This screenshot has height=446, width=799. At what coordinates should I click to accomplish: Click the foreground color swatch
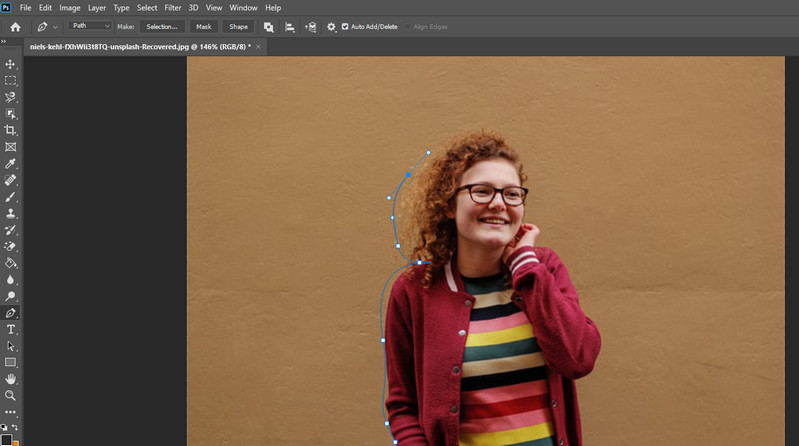coord(8,441)
